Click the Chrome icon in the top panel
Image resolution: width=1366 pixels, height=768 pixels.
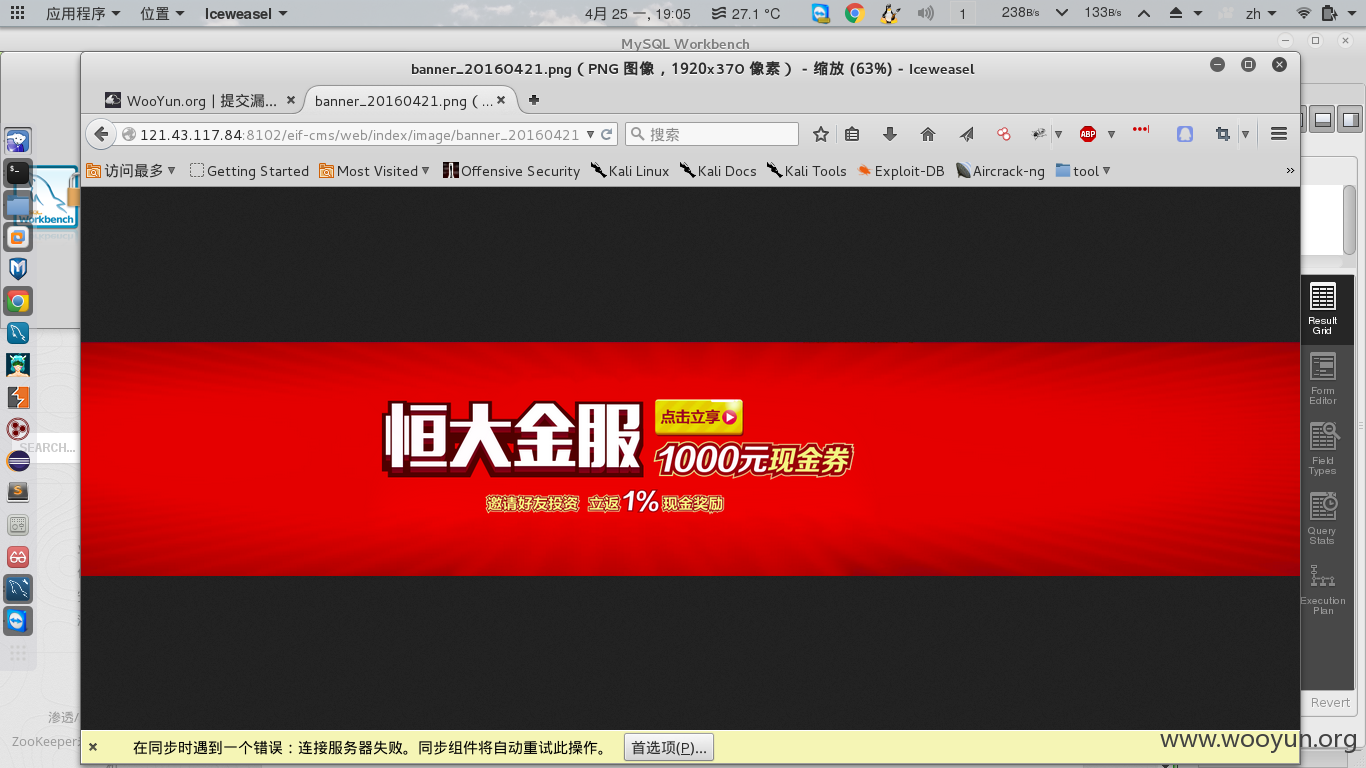click(x=854, y=13)
